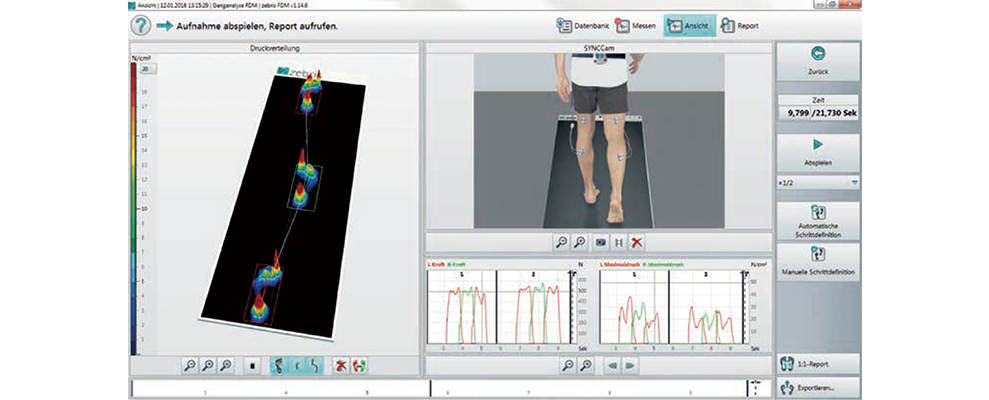Toggle the gait line display button

pos(316,366)
